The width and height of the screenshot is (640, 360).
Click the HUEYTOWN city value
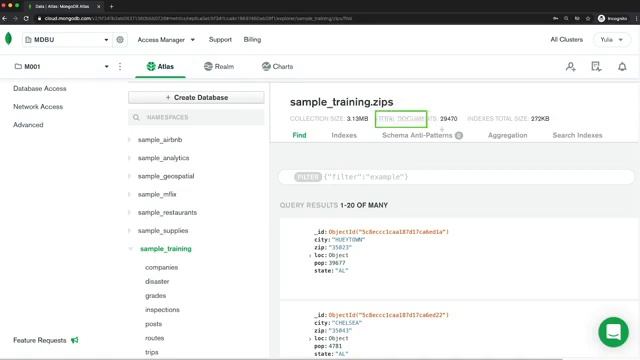(x=349, y=240)
